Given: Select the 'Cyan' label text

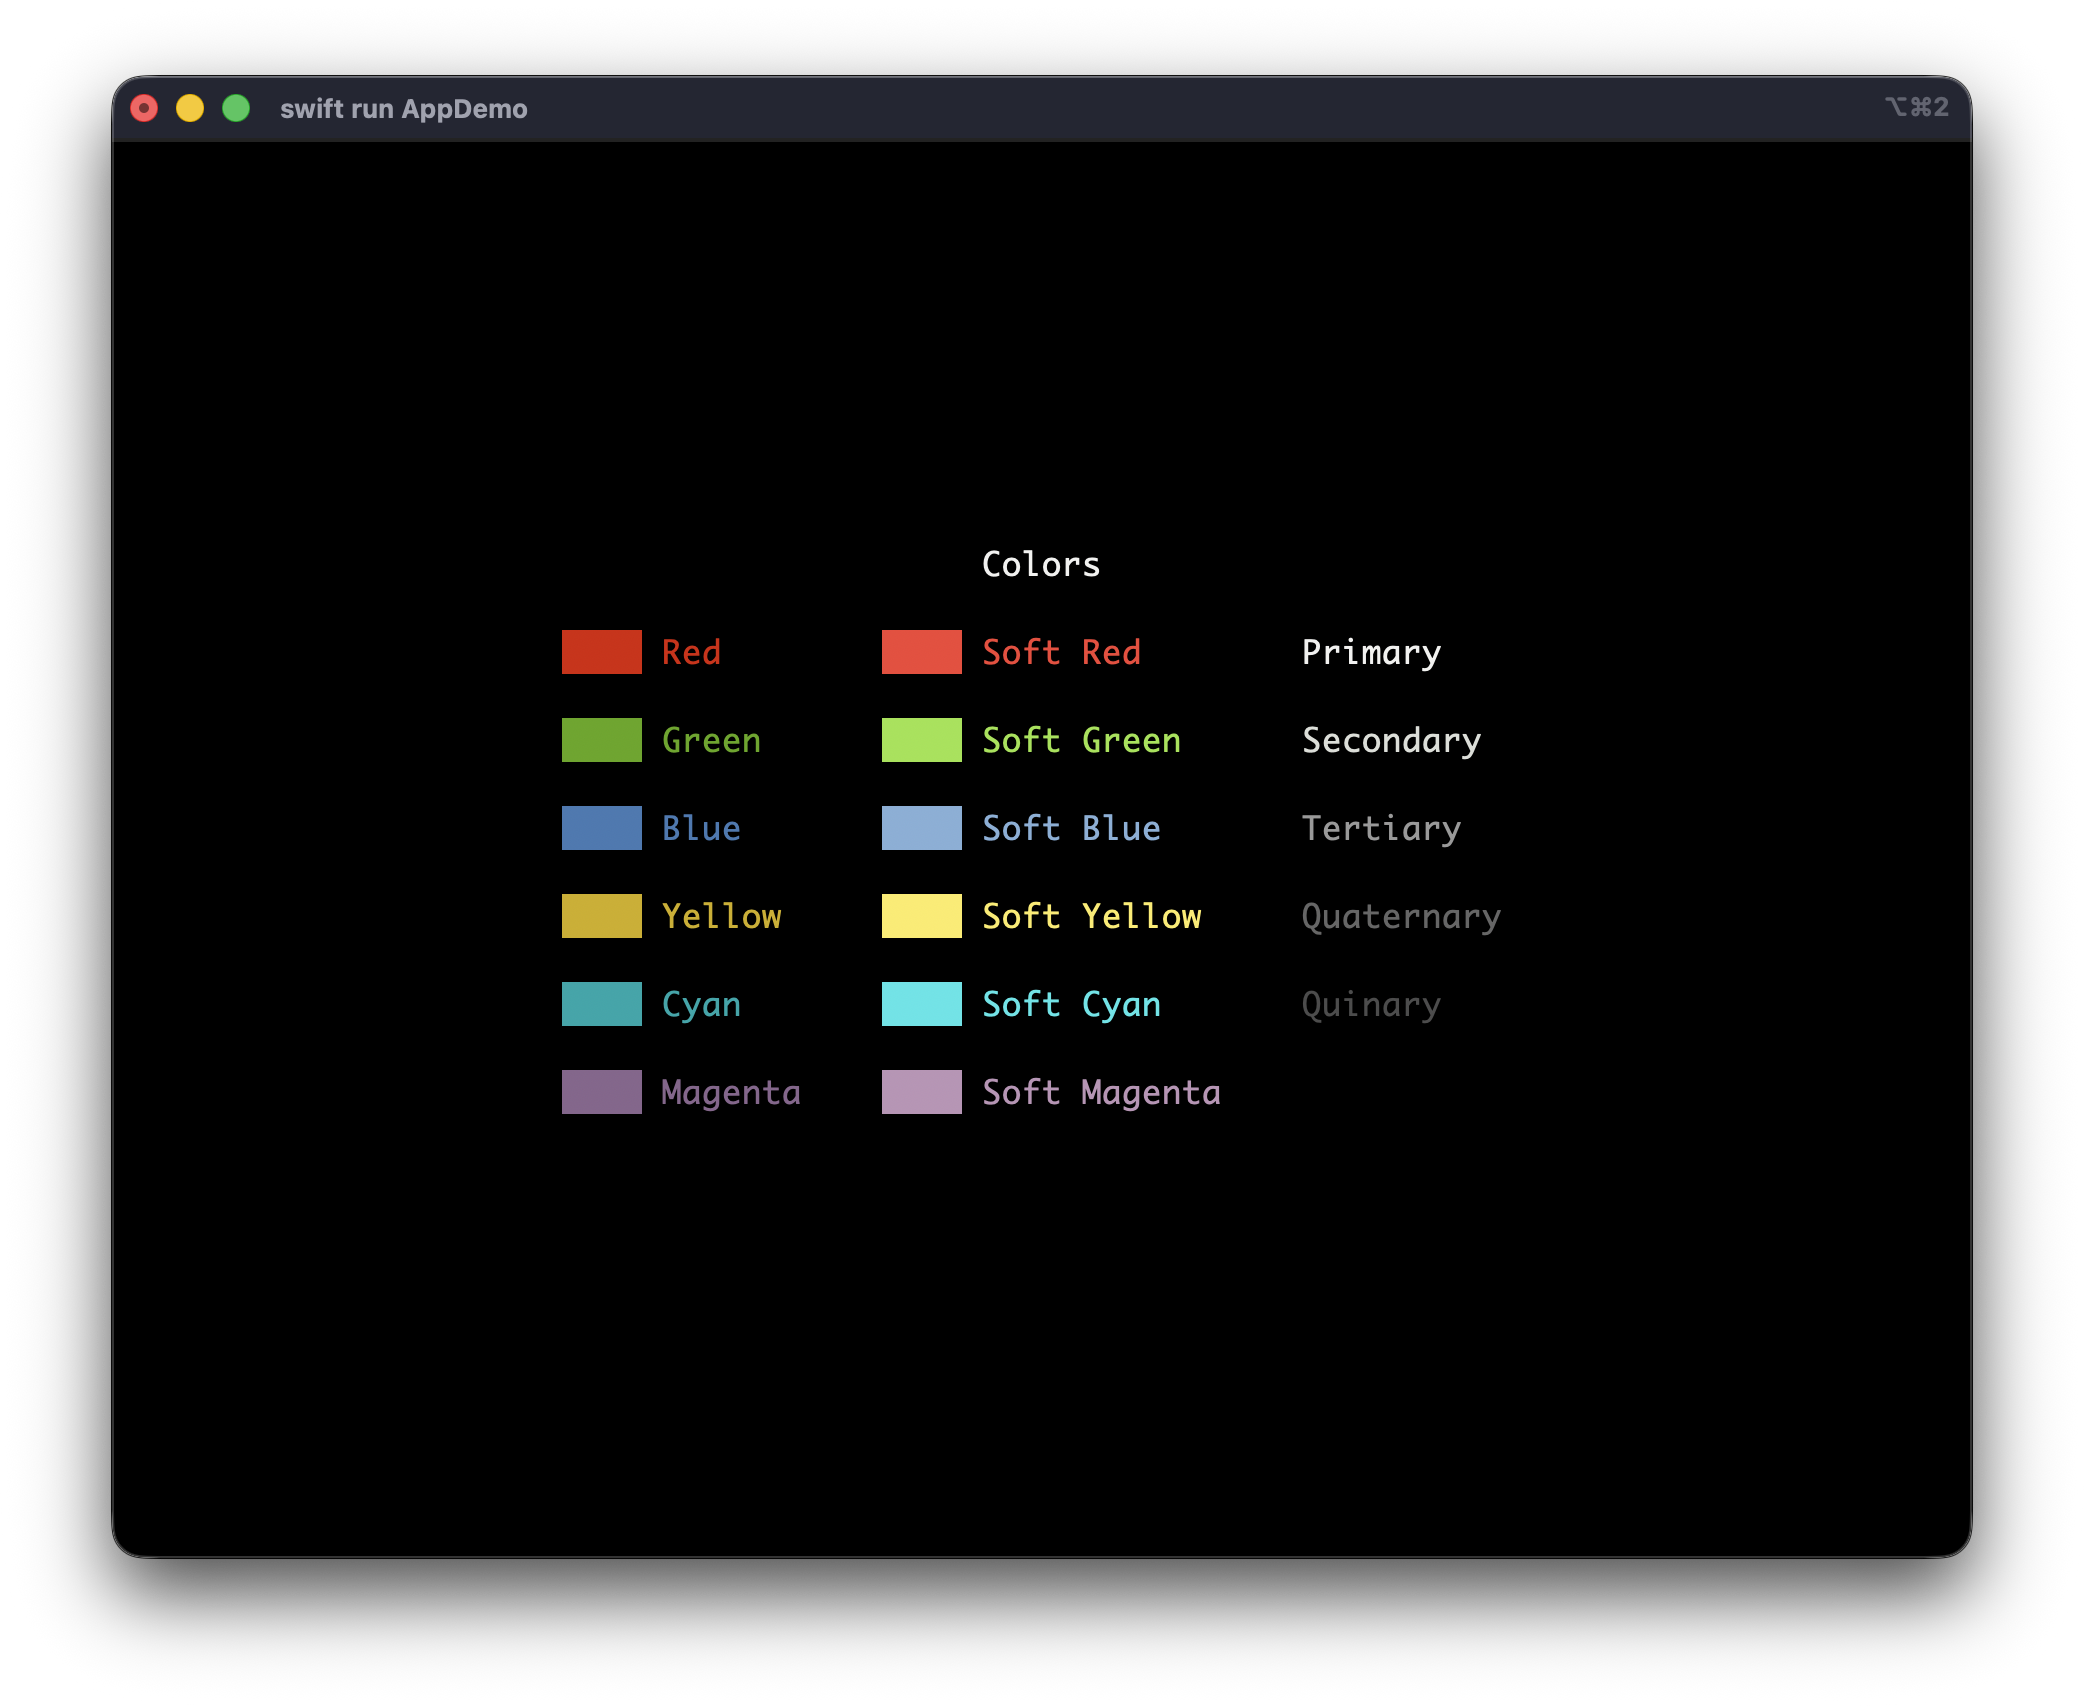Looking at the screenshot, I should coord(701,1005).
